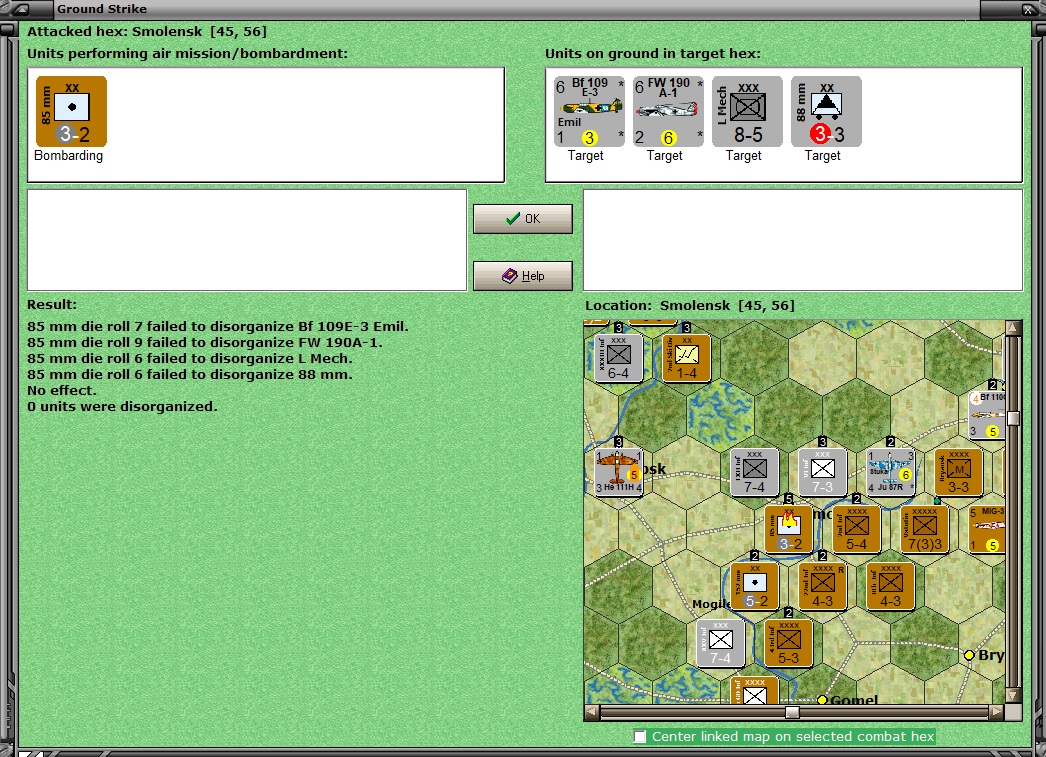Viewport: 1046px width, 757px height.
Task: Click the Bf 110 fighter on map edge
Action: 987,415
